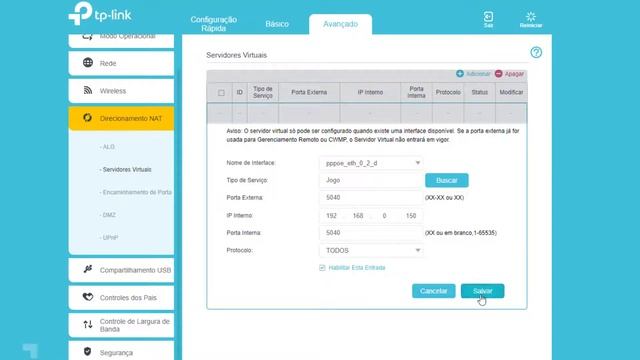Image resolution: width=640 pixels, height=360 pixels.
Task: Click the Protocolo column header
Action: click(x=448, y=92)
